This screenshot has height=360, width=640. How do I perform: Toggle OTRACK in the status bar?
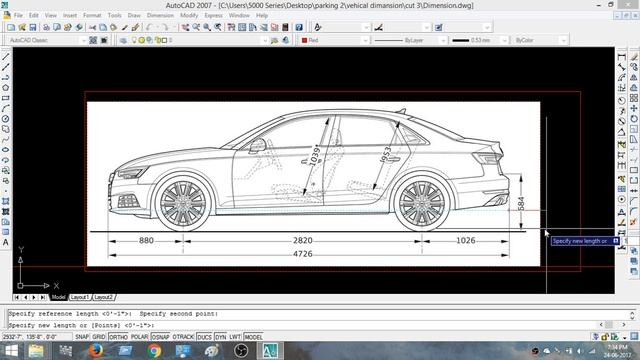pos(183,337)
